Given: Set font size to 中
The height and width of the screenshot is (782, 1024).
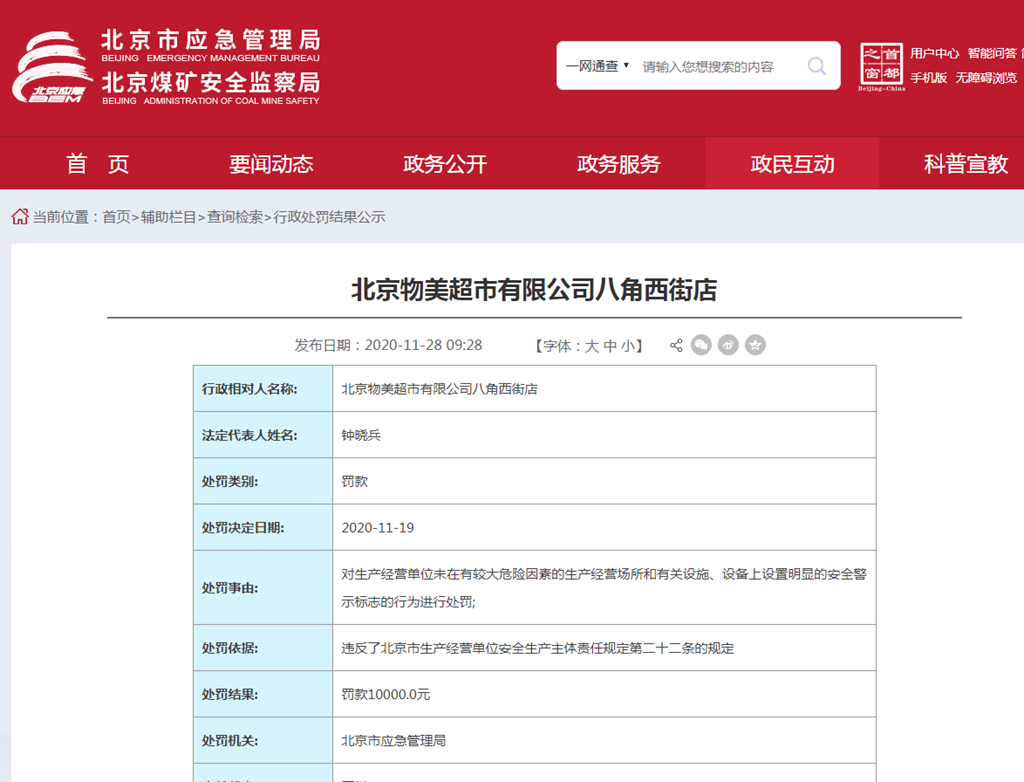Looking at the screenshot, I should click(610, 346).
